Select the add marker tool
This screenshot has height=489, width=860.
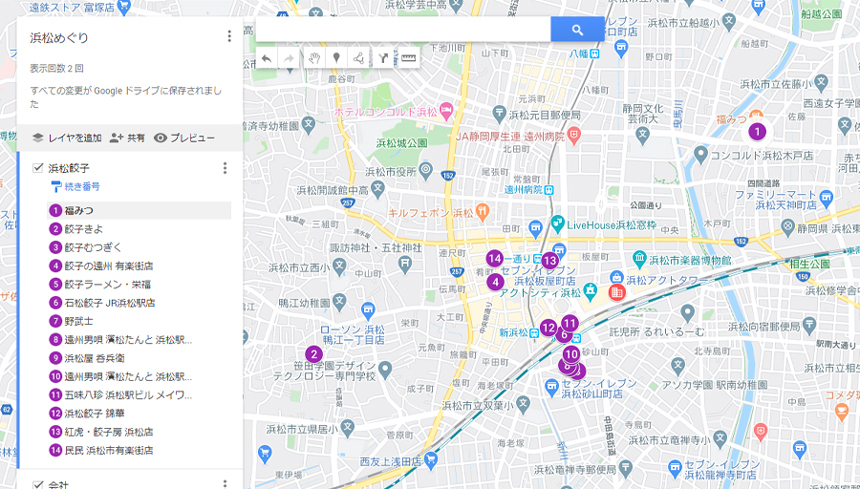[336, 58]
